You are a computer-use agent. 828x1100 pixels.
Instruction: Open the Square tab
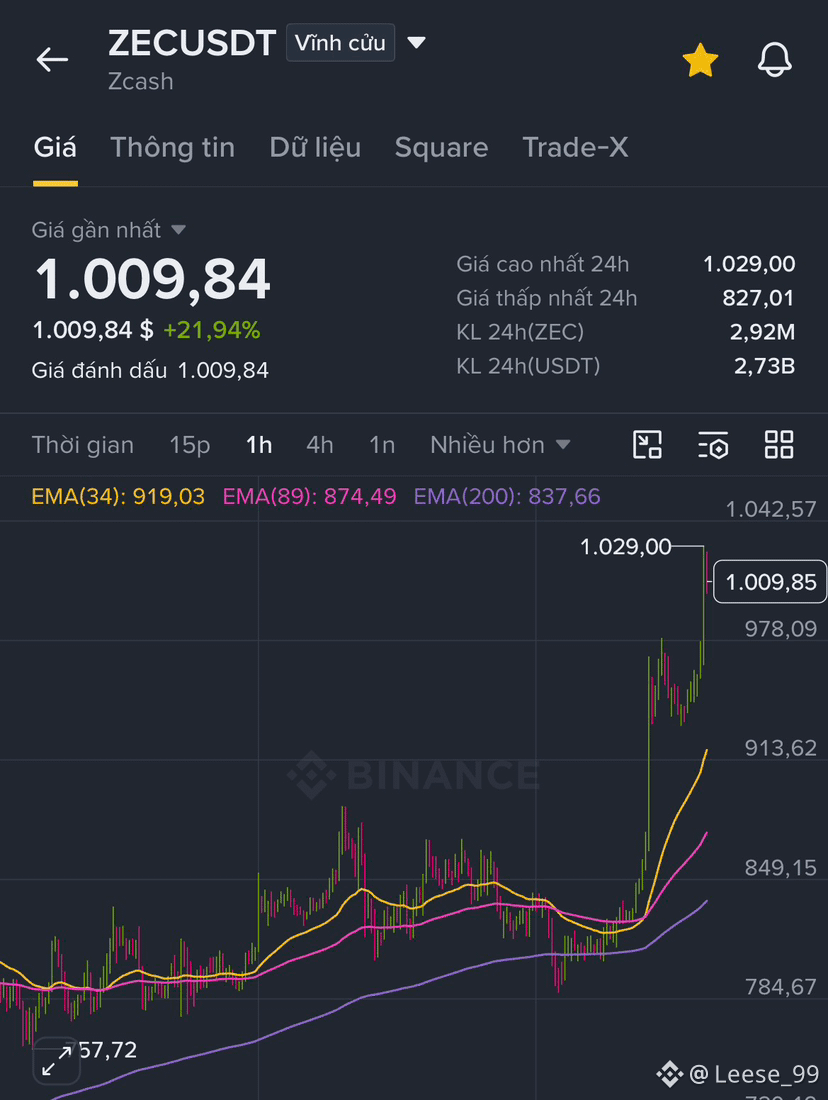(x=441, y=147)
